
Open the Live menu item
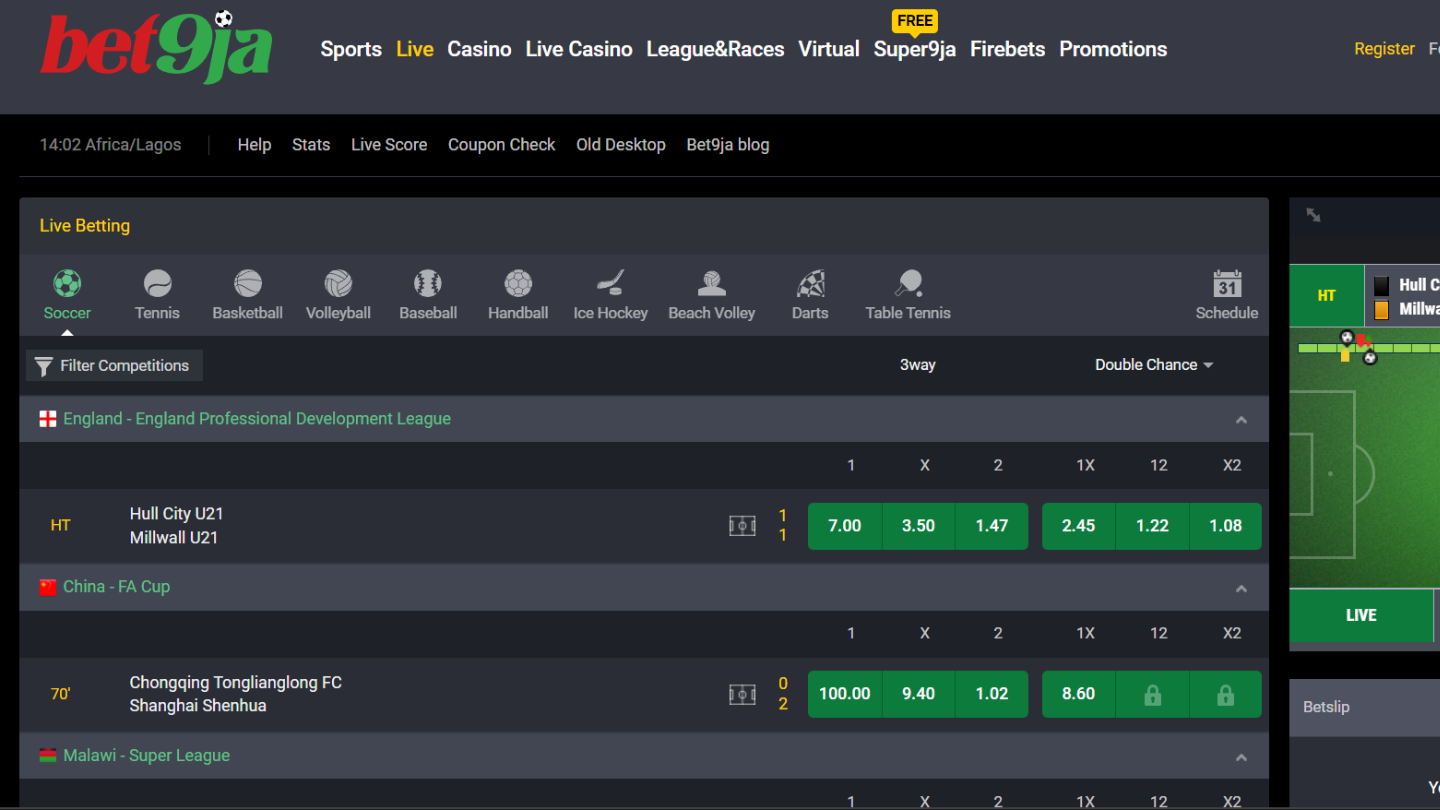coord(414,49)
